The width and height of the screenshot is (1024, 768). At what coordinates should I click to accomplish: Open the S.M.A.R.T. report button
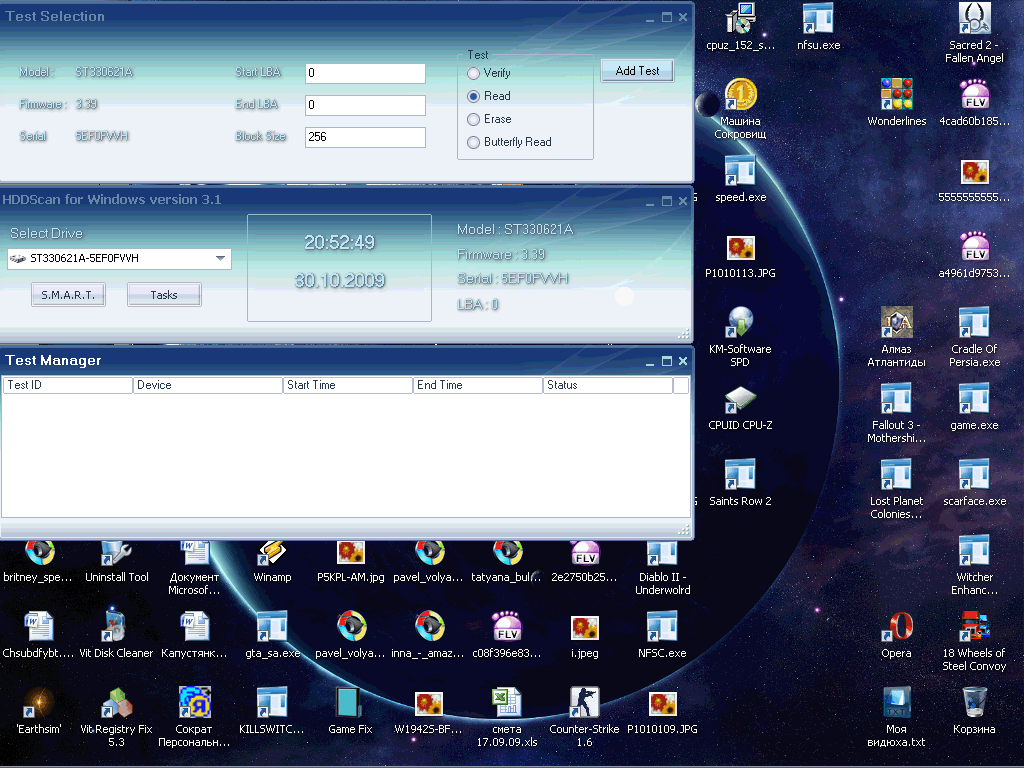[68, 295]
